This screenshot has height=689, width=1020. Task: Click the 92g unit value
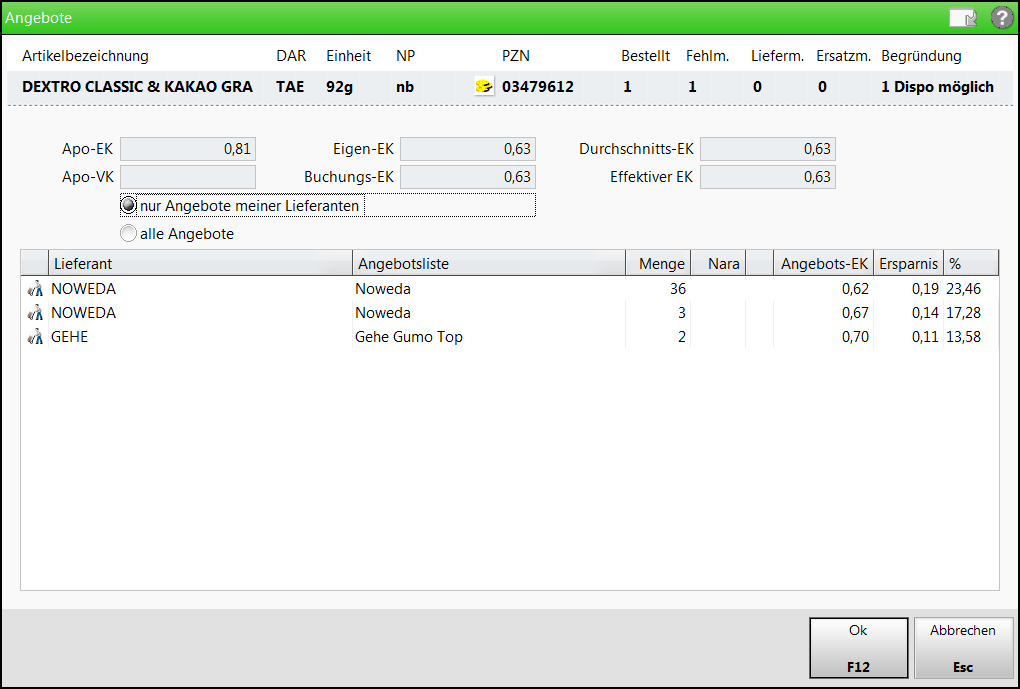[x=340, y=87]
